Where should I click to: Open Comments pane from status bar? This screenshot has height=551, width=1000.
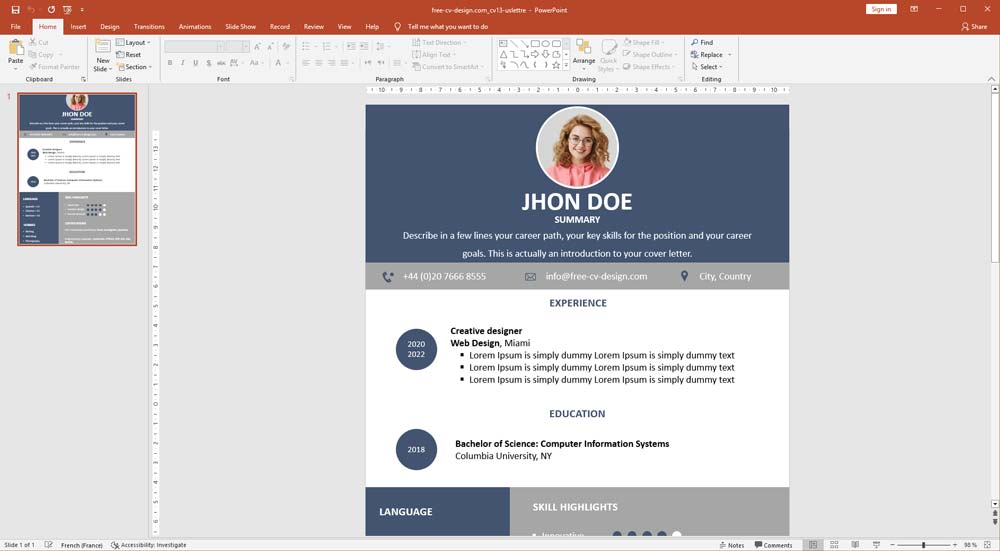774,545
